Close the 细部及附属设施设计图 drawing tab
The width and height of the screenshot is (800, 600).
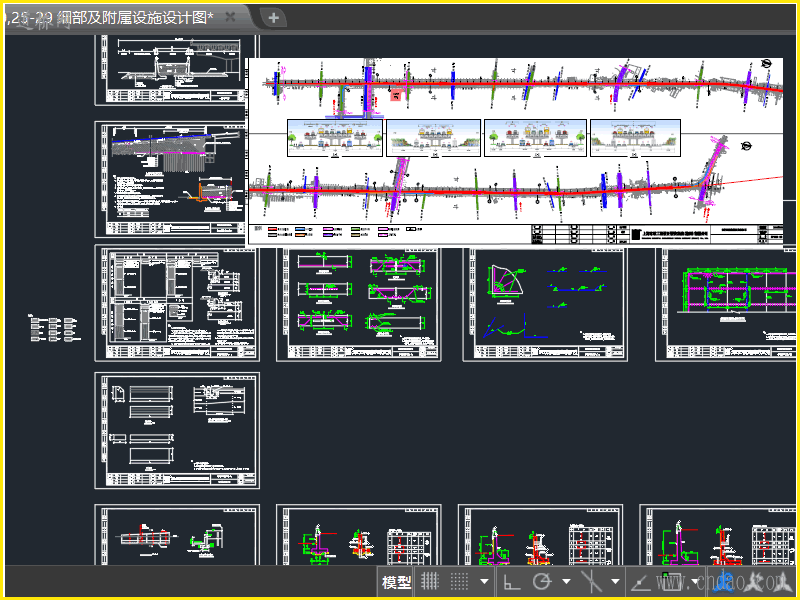[x=231, y=17]
